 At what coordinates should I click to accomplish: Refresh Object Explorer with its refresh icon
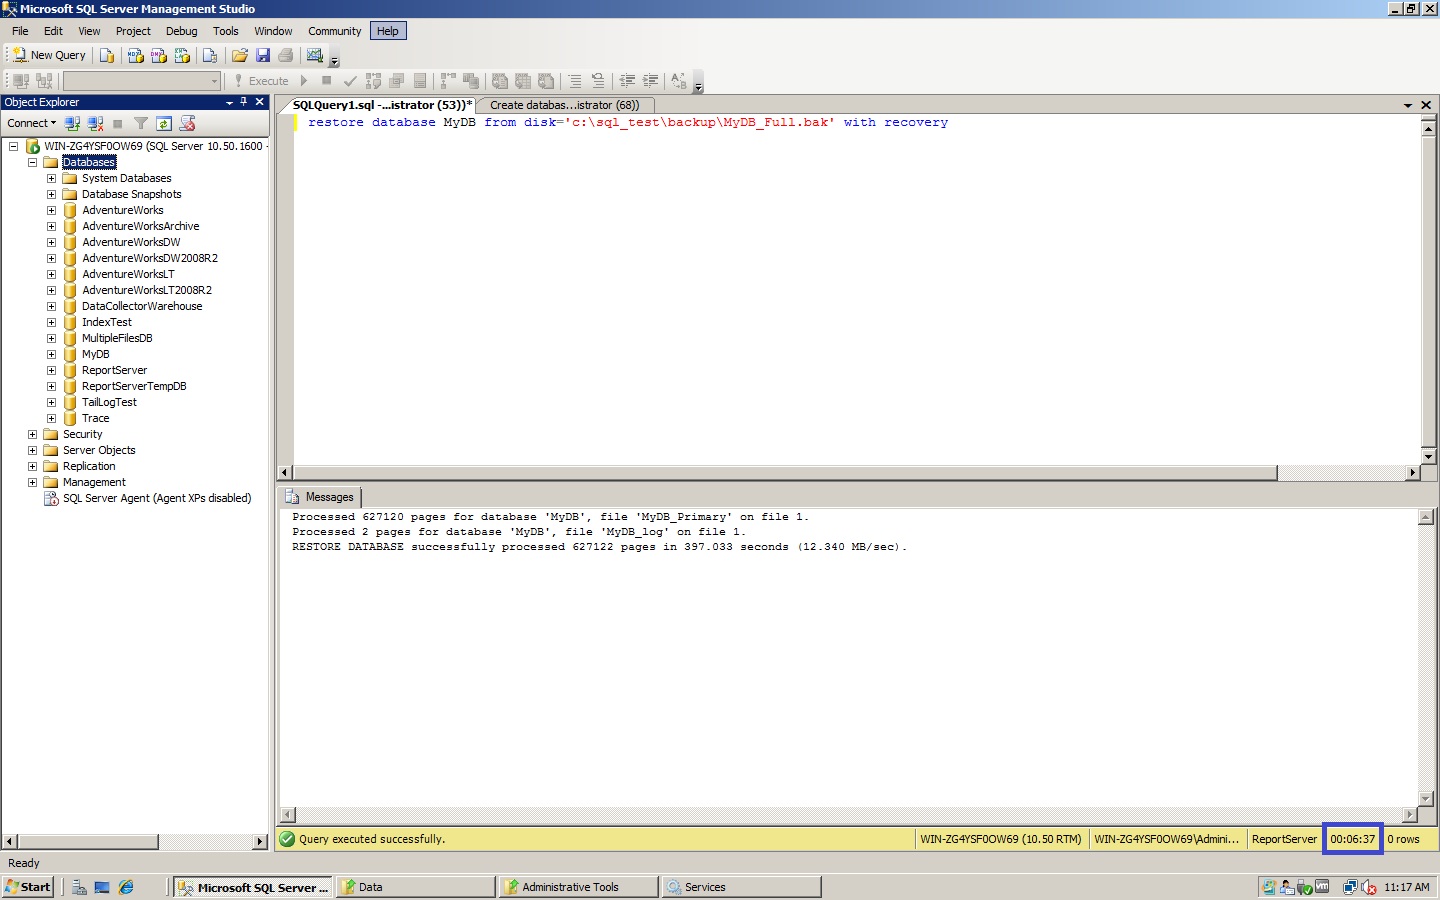click(164, 123)
